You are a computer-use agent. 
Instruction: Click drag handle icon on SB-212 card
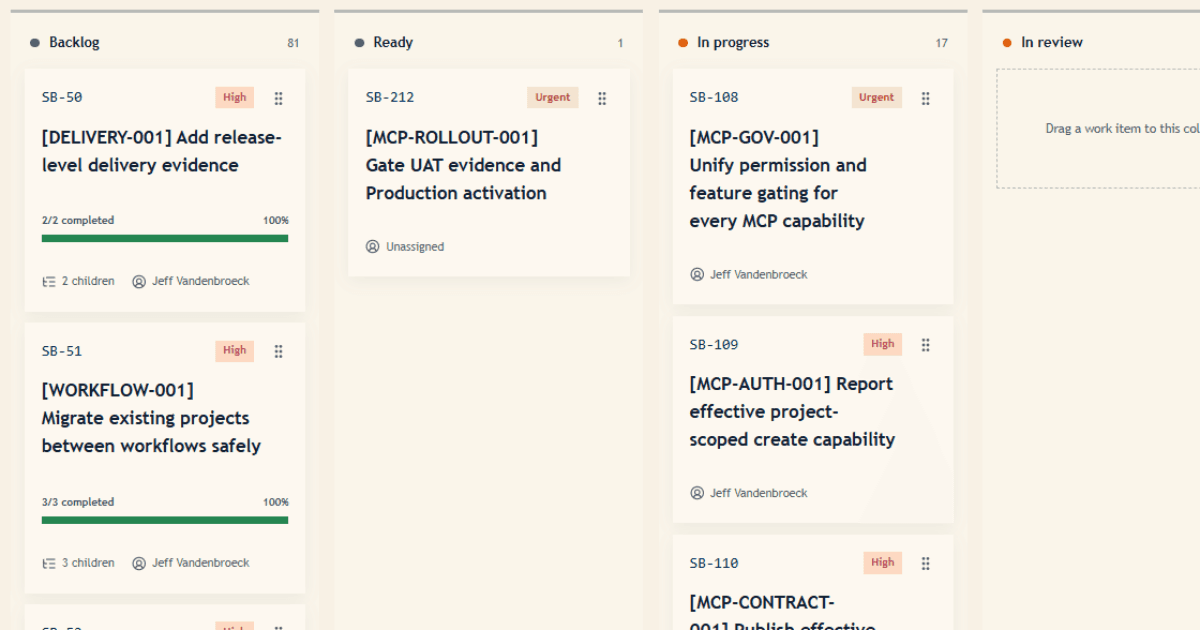[x=602, y=98]
